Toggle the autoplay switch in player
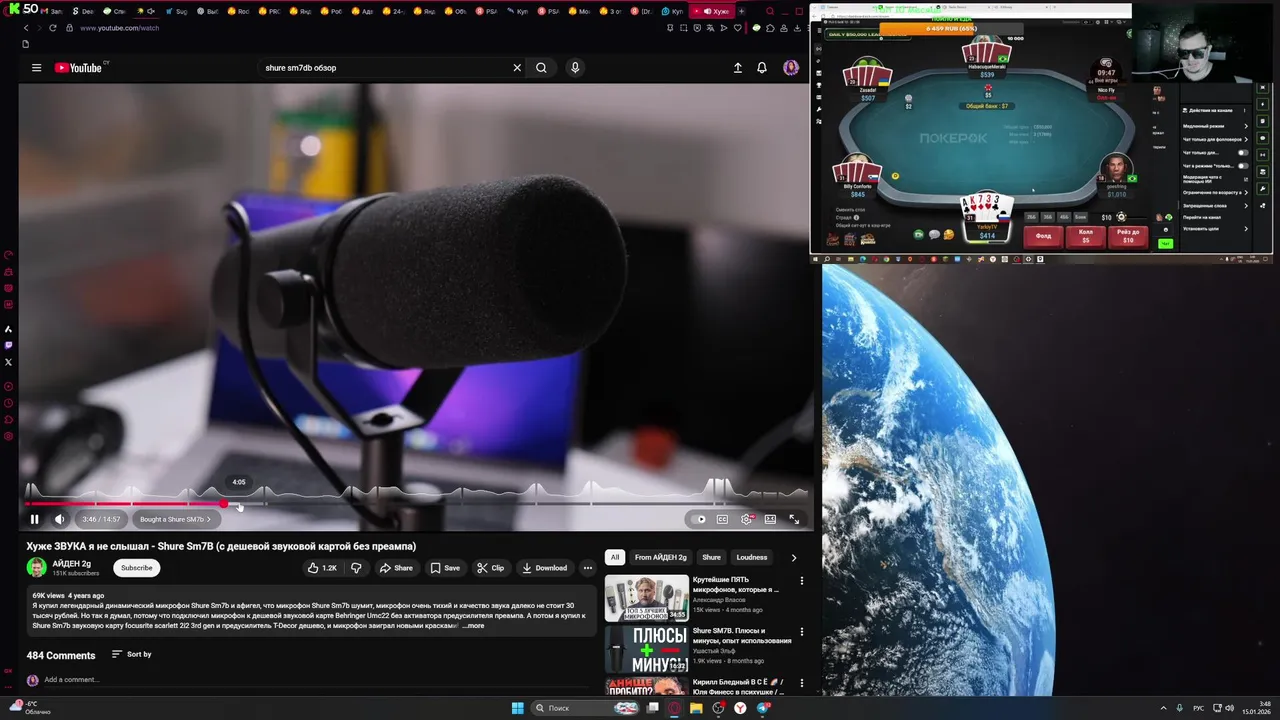The height and width of the screenshot is (720, 1280). click(698, 519)
